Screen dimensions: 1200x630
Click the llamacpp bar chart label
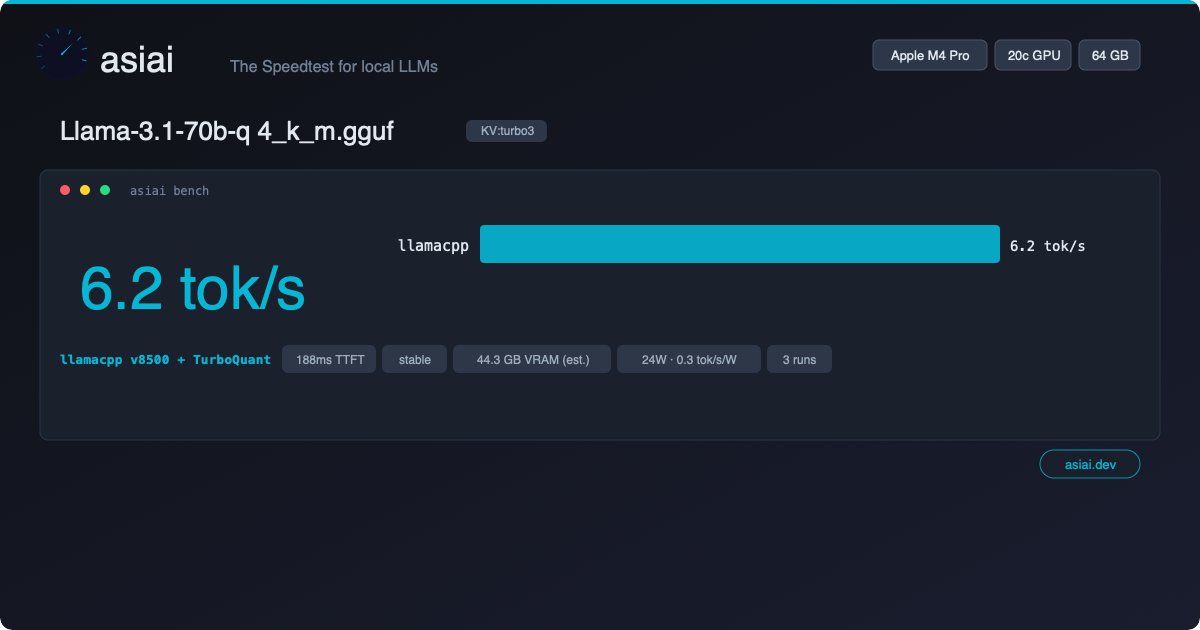click(433, 245)
